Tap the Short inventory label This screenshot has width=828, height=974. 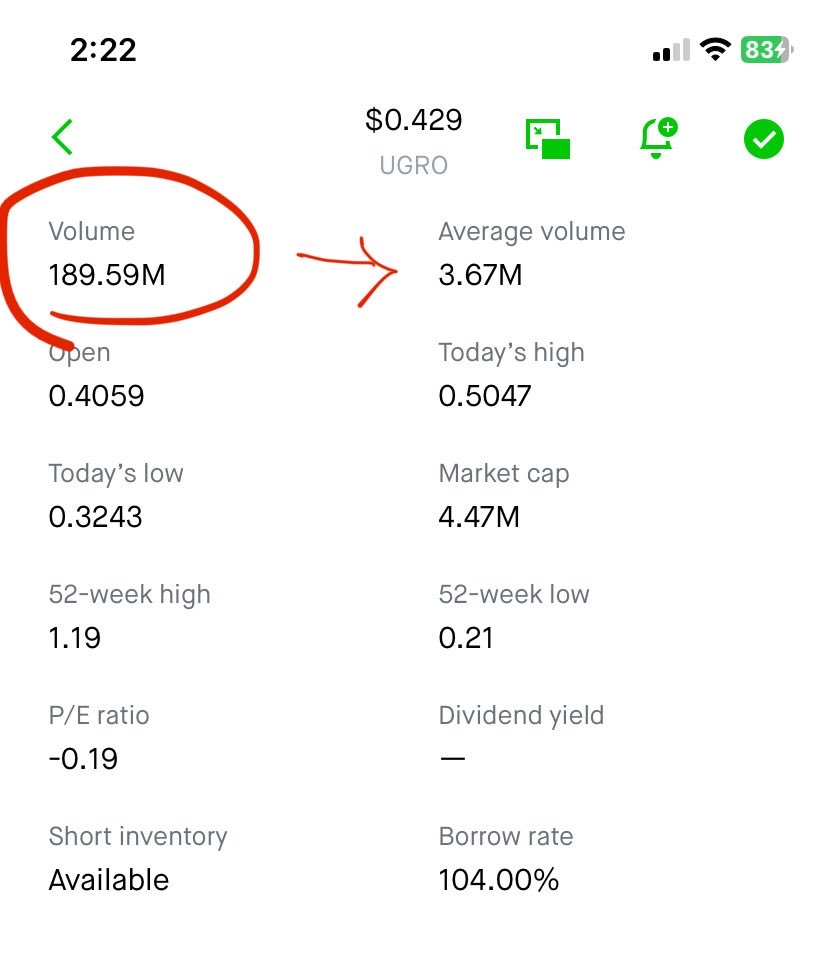(x=138, y=837)
